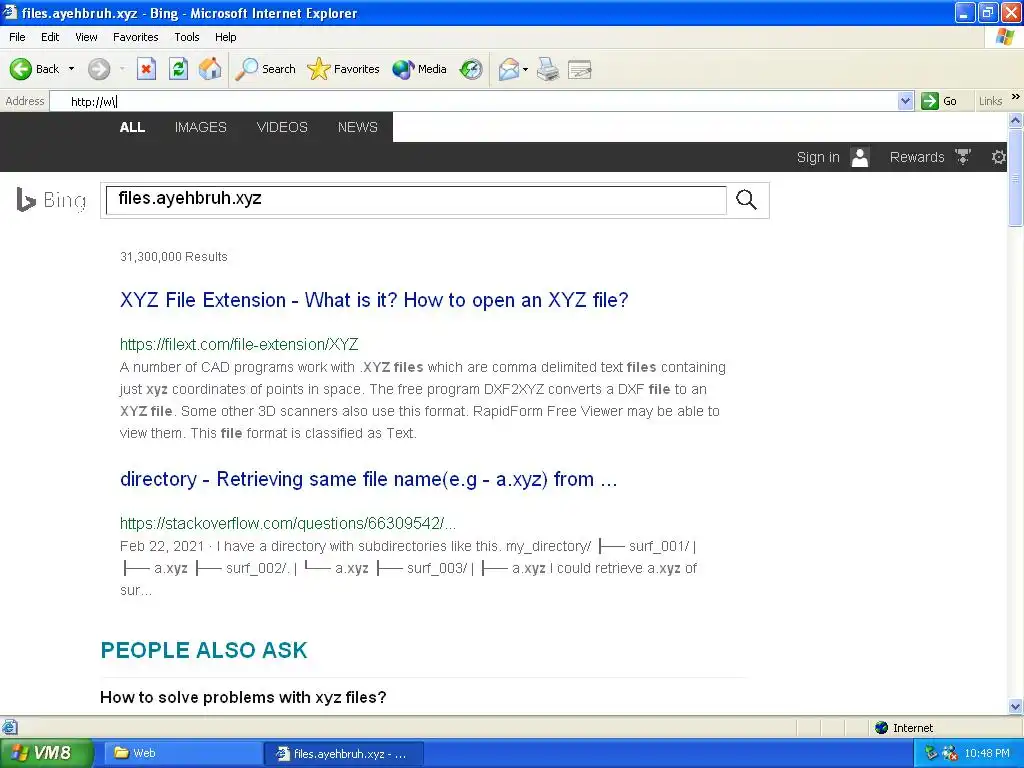Open the Help menu
Viewport: 1024px width, 768px height.
[x=225, y=37]
